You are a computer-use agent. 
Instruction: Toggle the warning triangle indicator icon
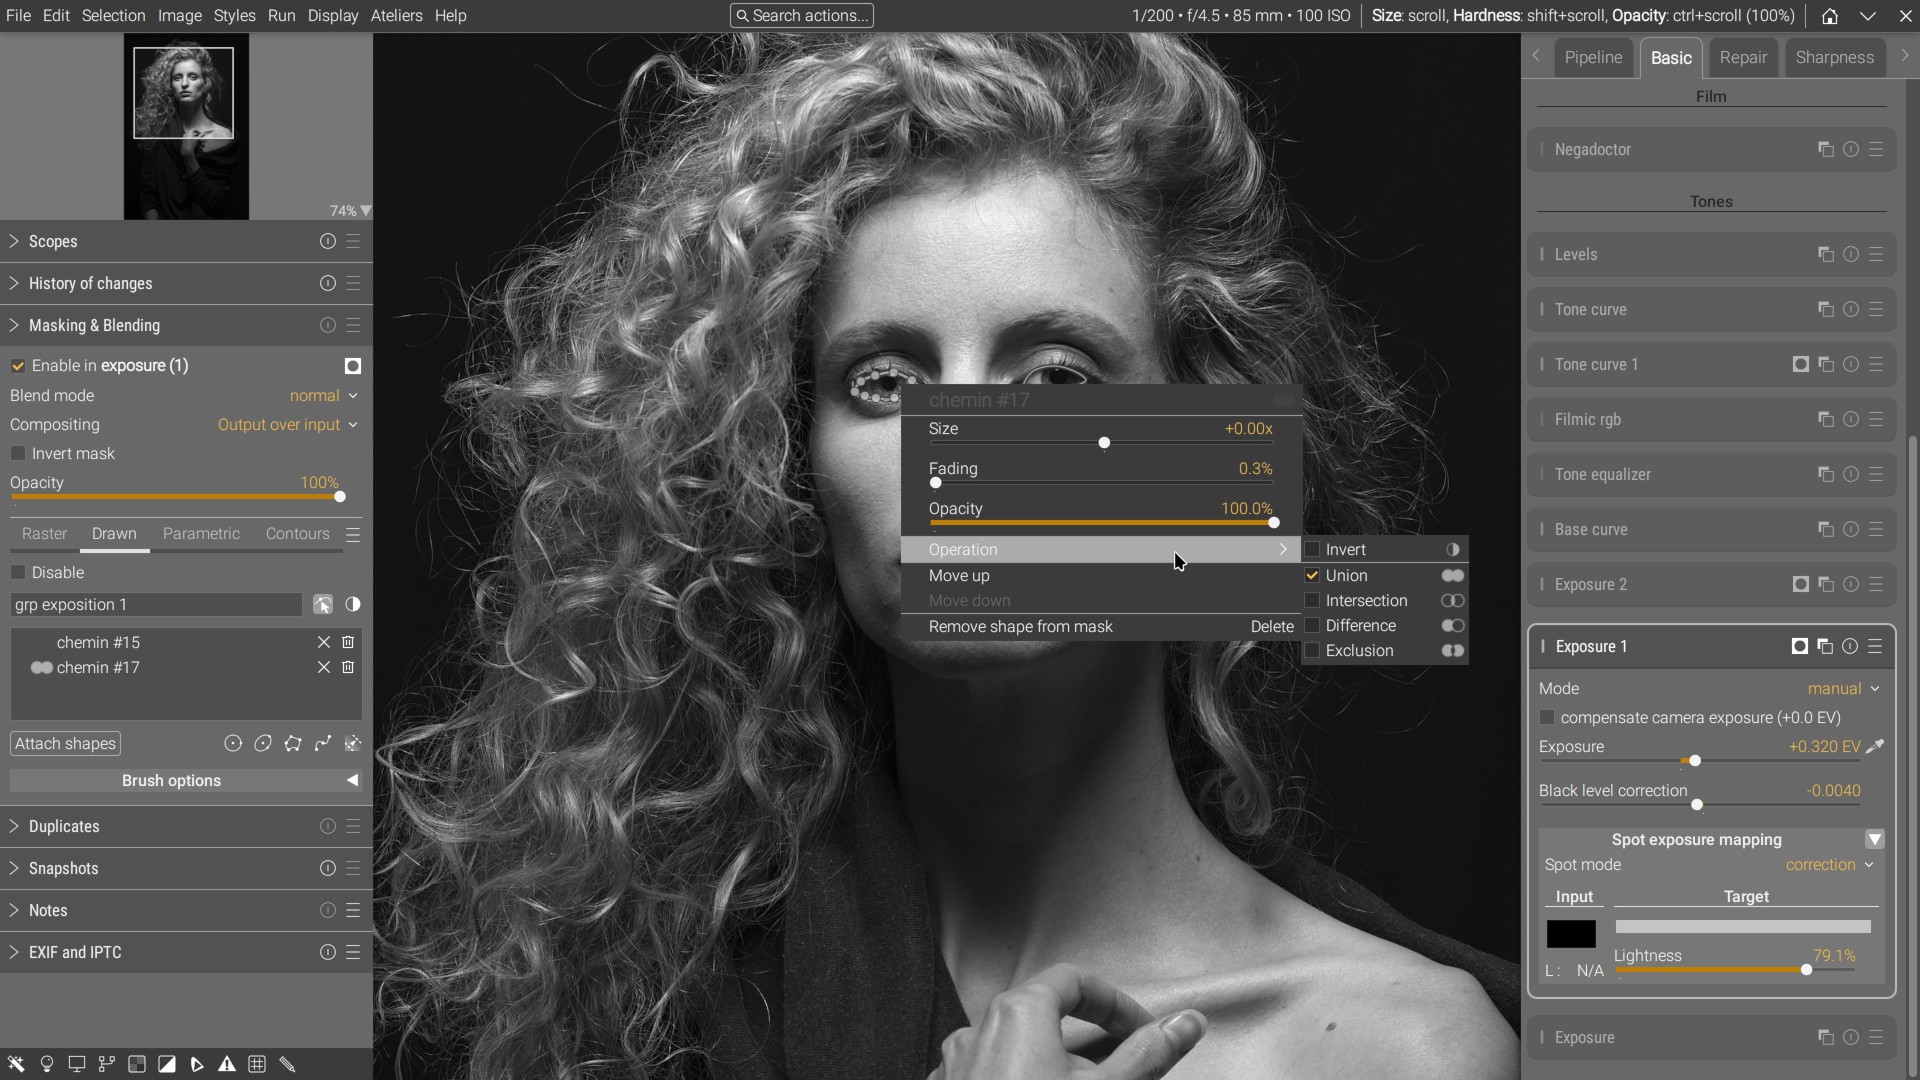[x=227, y=1064]
